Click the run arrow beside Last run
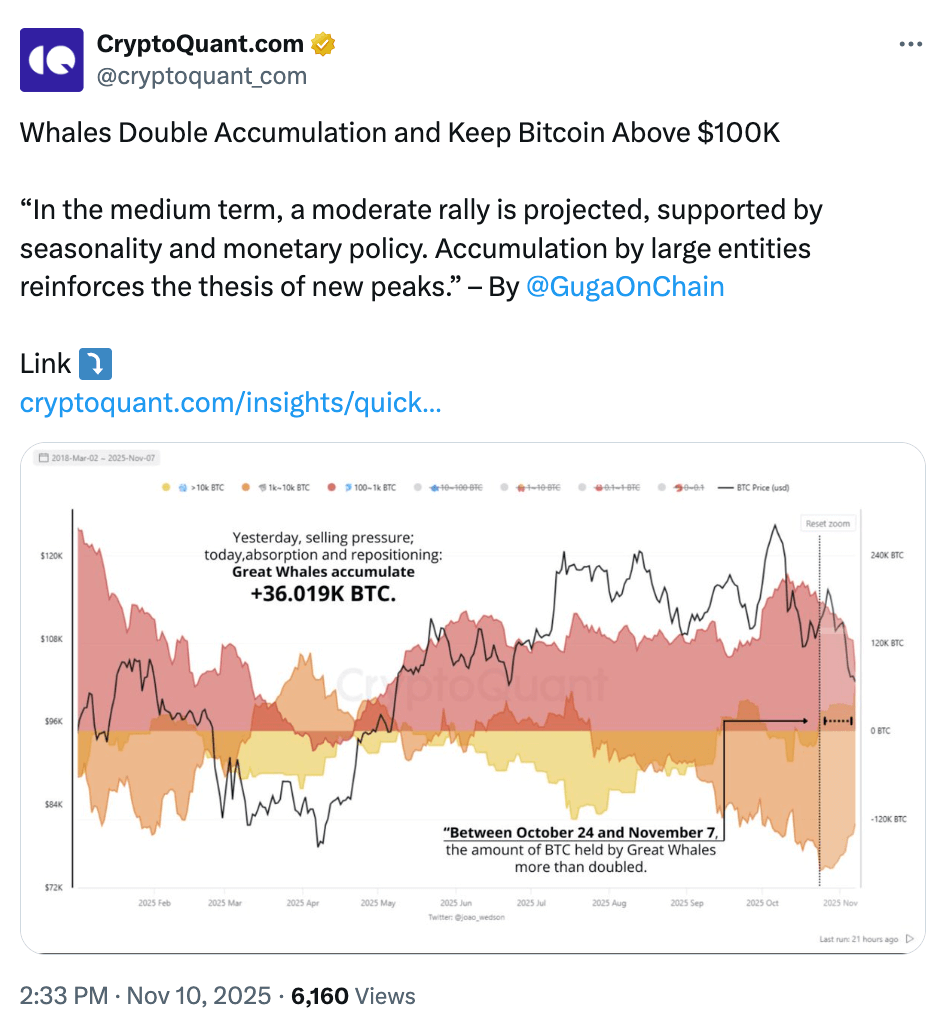The height and width of the screenshot is (1026, 948). 909,939
